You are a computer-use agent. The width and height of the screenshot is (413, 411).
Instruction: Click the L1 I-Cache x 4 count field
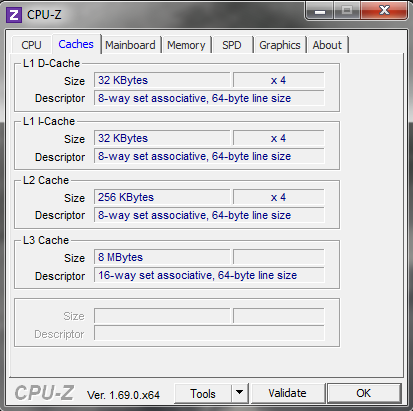(279, 138)
